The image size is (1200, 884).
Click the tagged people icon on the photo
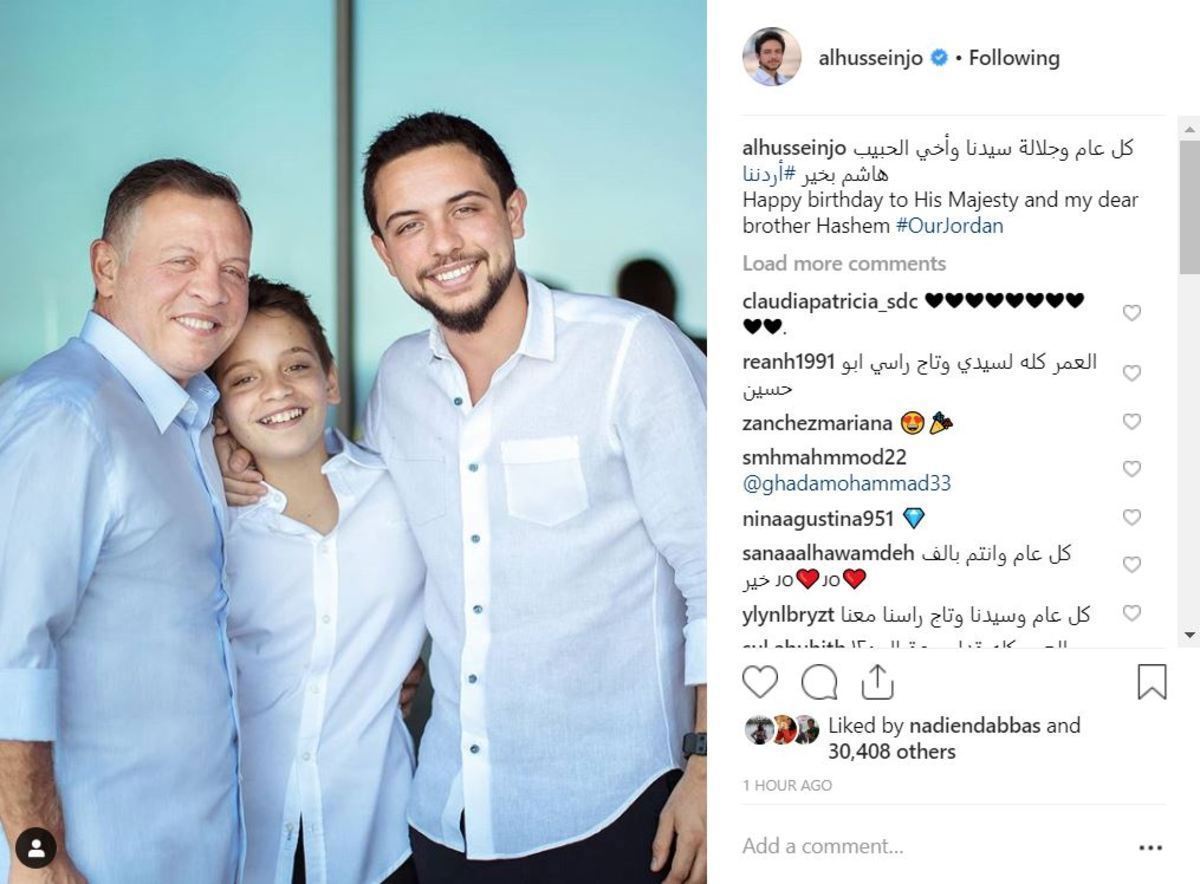36,848
